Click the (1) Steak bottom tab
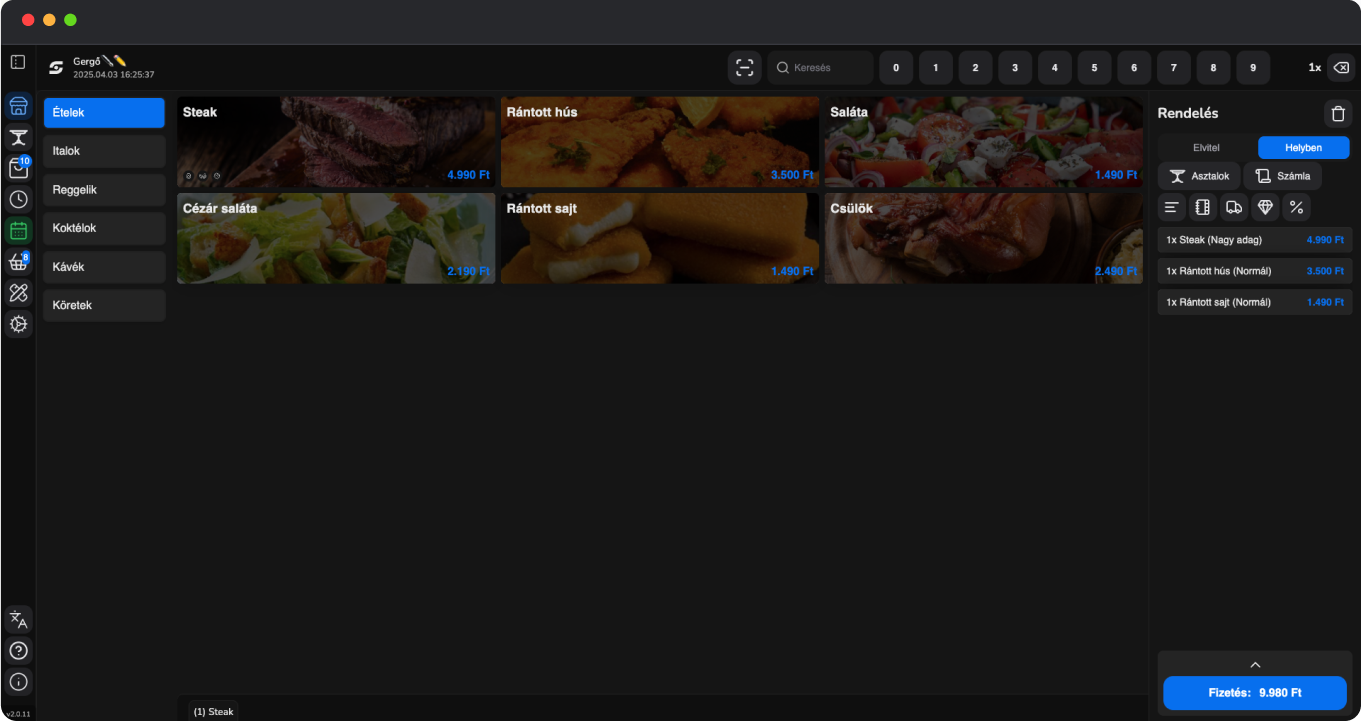Image resolution: width=1361 pixels, height=721 pixels. (x=213, y=712)
